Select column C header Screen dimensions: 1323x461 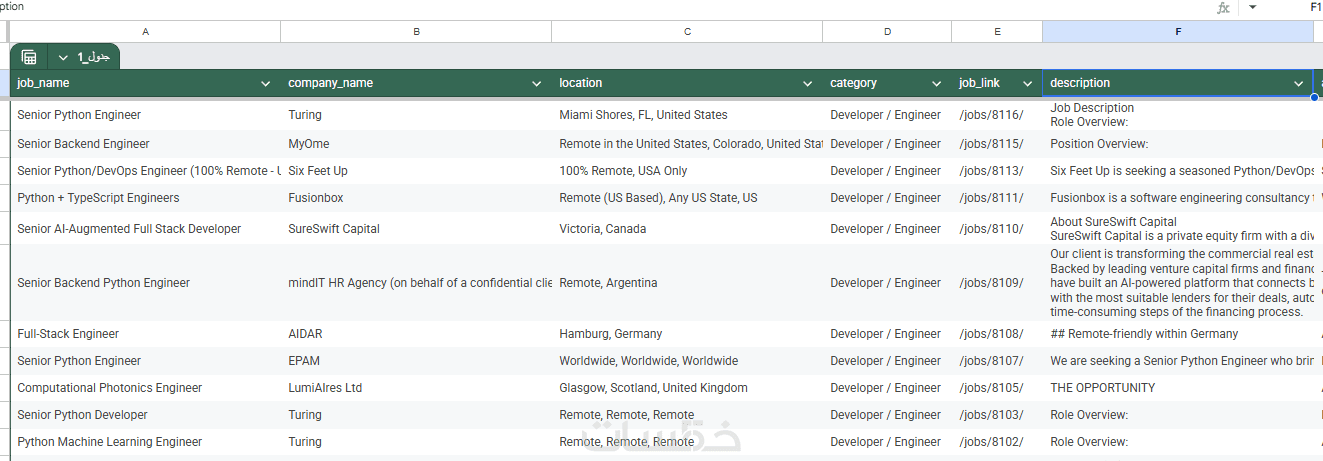click(687, 32)
